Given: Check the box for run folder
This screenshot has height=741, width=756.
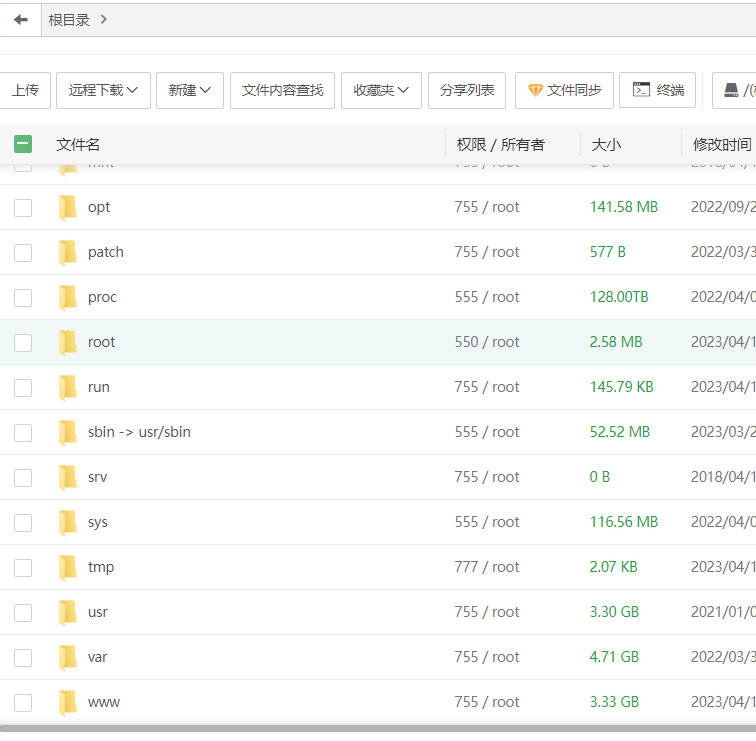Looking at the screenshot, I should 23,388.
